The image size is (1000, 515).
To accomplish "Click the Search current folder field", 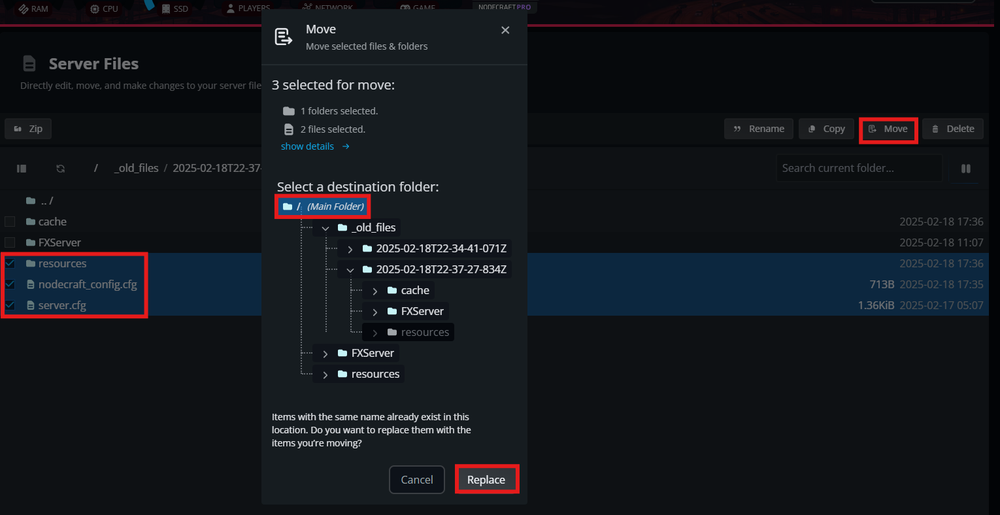I will point(858,168).
